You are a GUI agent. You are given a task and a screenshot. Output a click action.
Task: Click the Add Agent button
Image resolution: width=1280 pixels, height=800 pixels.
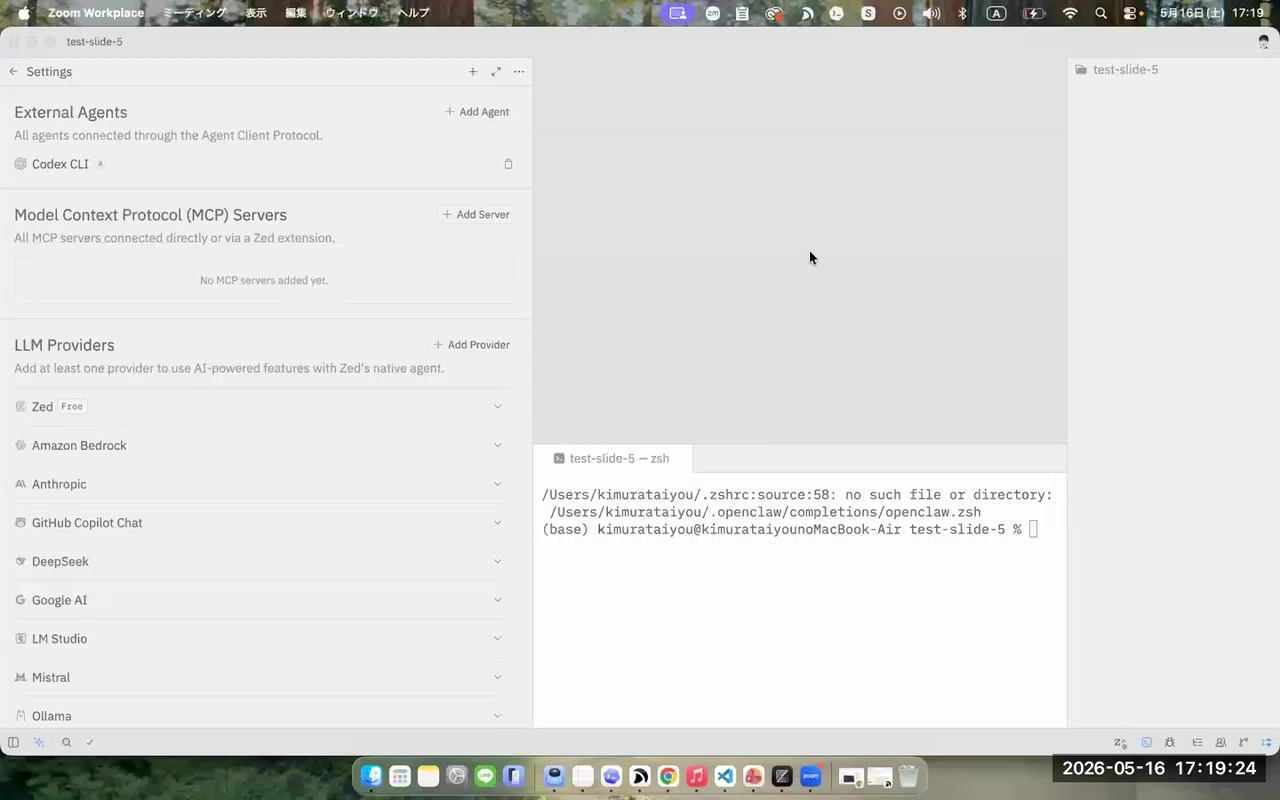point(478,112)
